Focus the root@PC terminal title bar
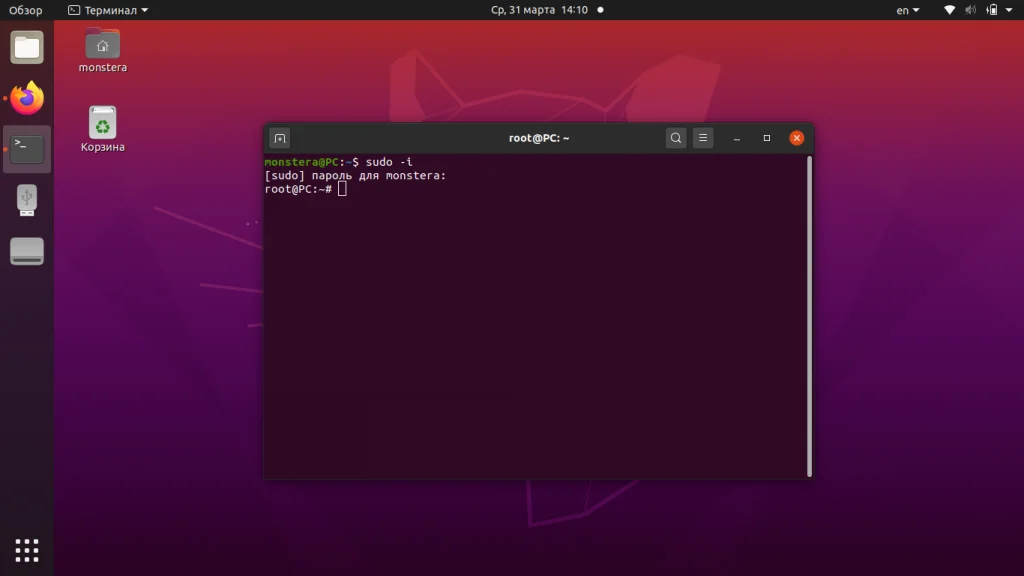1024x576 pixels. pyautogui.click(x=538, y=137)
